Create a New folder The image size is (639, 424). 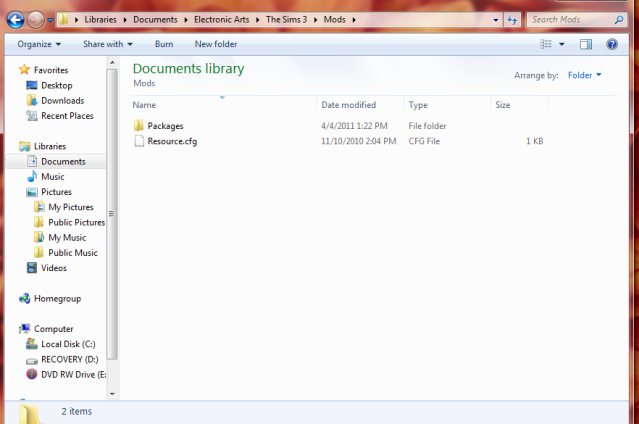[216, 44]
